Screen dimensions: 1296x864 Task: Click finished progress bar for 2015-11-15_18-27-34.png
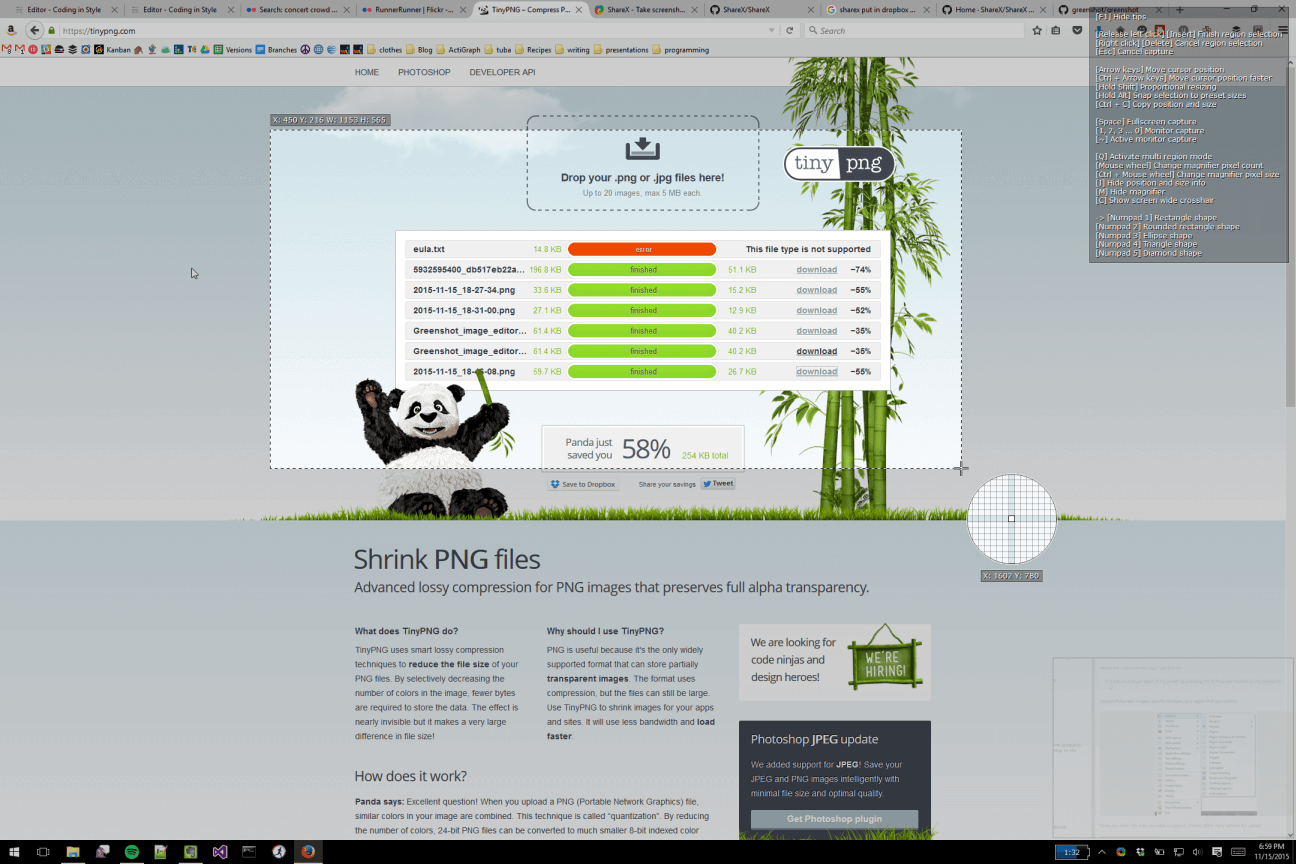coord(642,290)
